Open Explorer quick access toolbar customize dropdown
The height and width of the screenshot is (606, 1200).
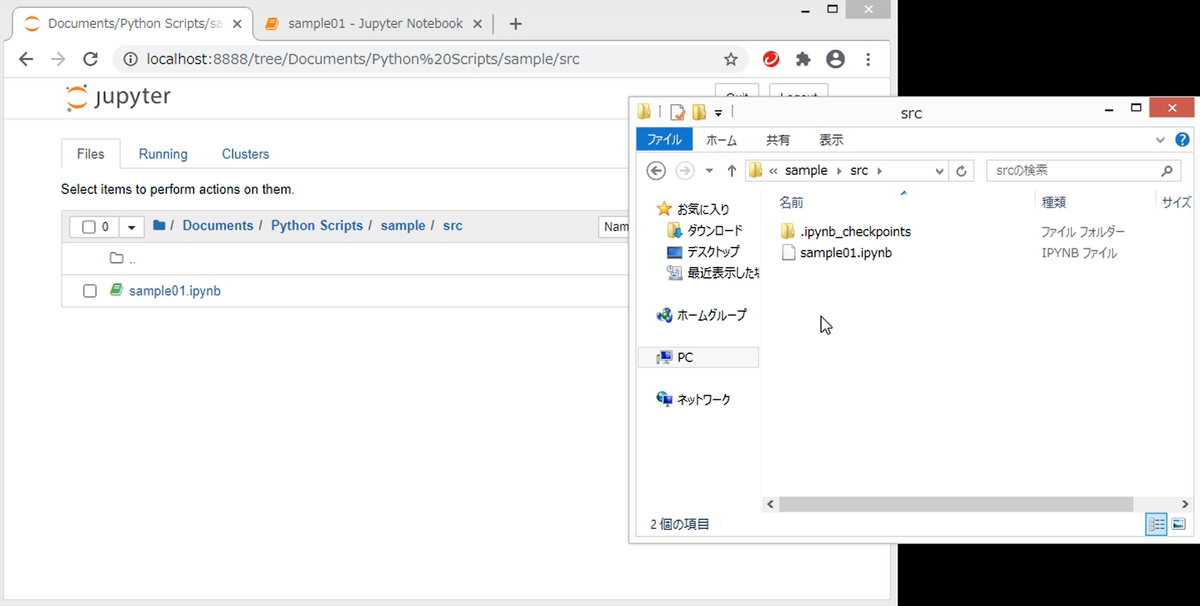718,113
